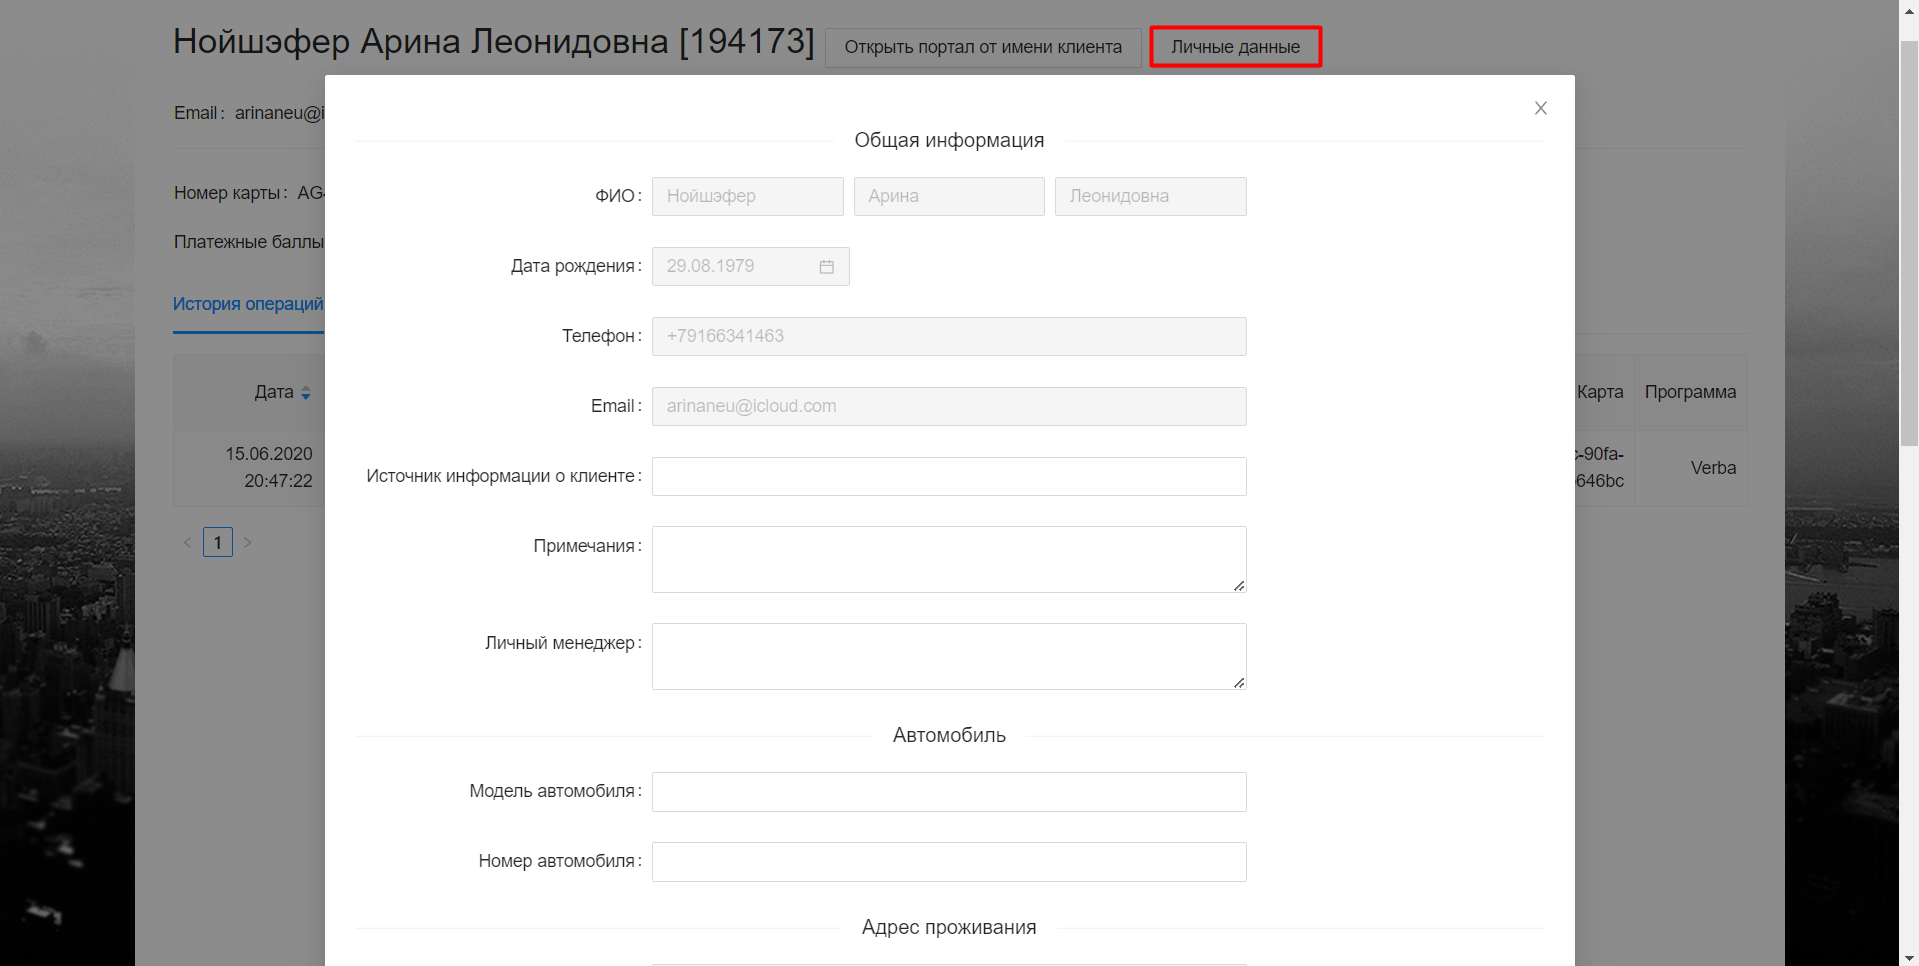This screenshot has height=966, width=1919.
Task: Click the surname field Нойшэфер
Action: pyautogui.click(x=747, y=196)
